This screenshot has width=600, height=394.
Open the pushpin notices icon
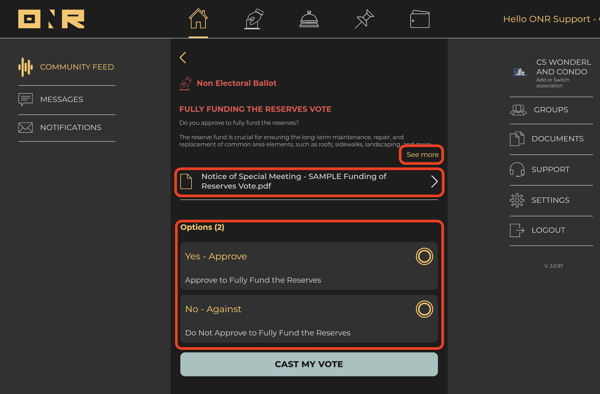(x=364, y=19)
